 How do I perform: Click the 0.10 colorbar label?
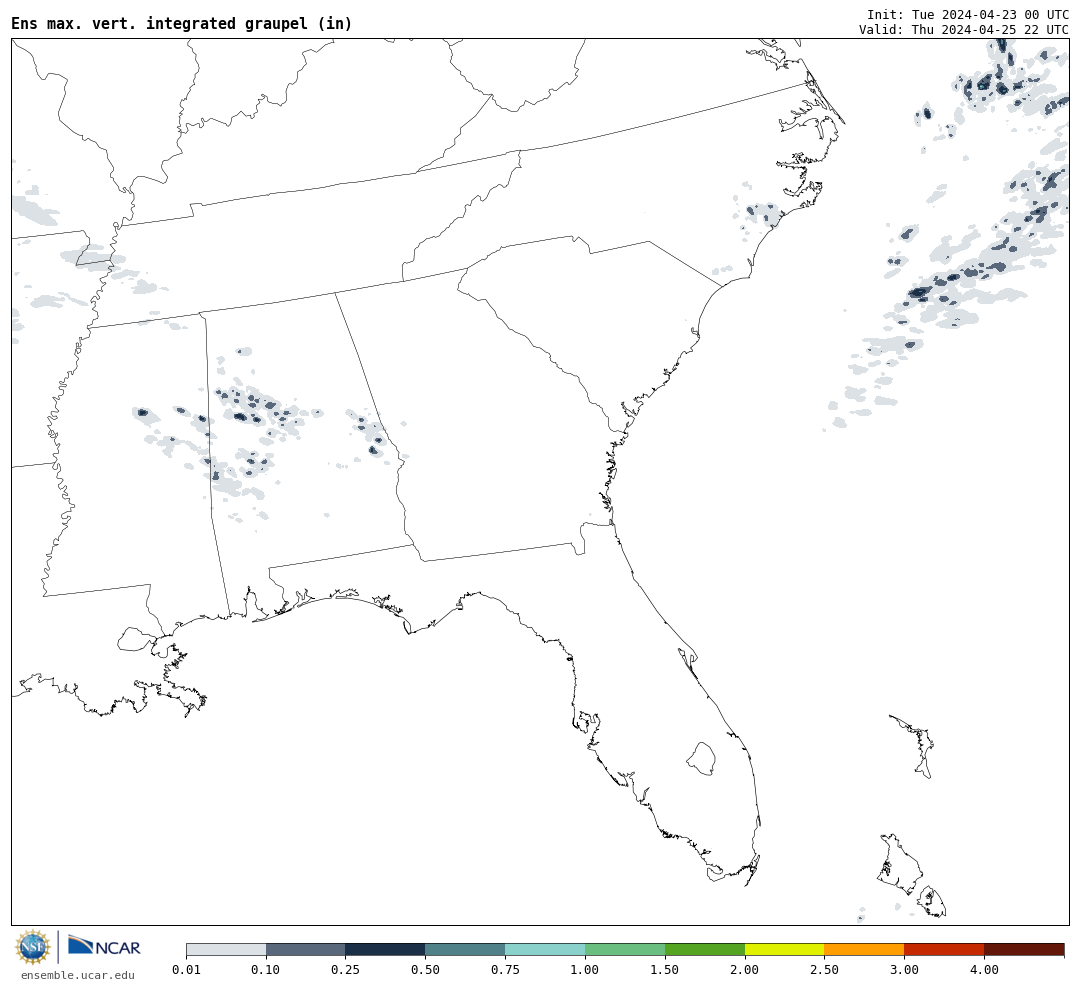pyautogui.click(x=266, y=970)
